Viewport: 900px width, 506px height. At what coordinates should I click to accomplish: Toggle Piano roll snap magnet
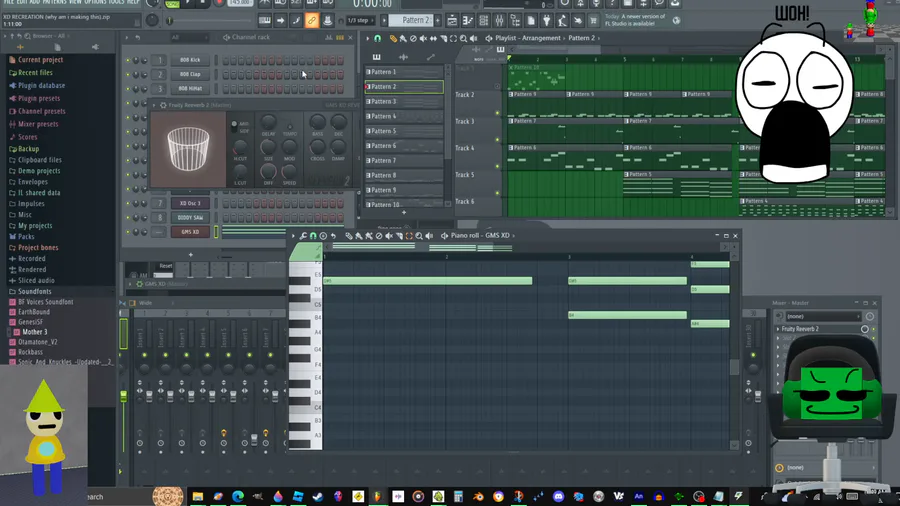coord(313,236)
